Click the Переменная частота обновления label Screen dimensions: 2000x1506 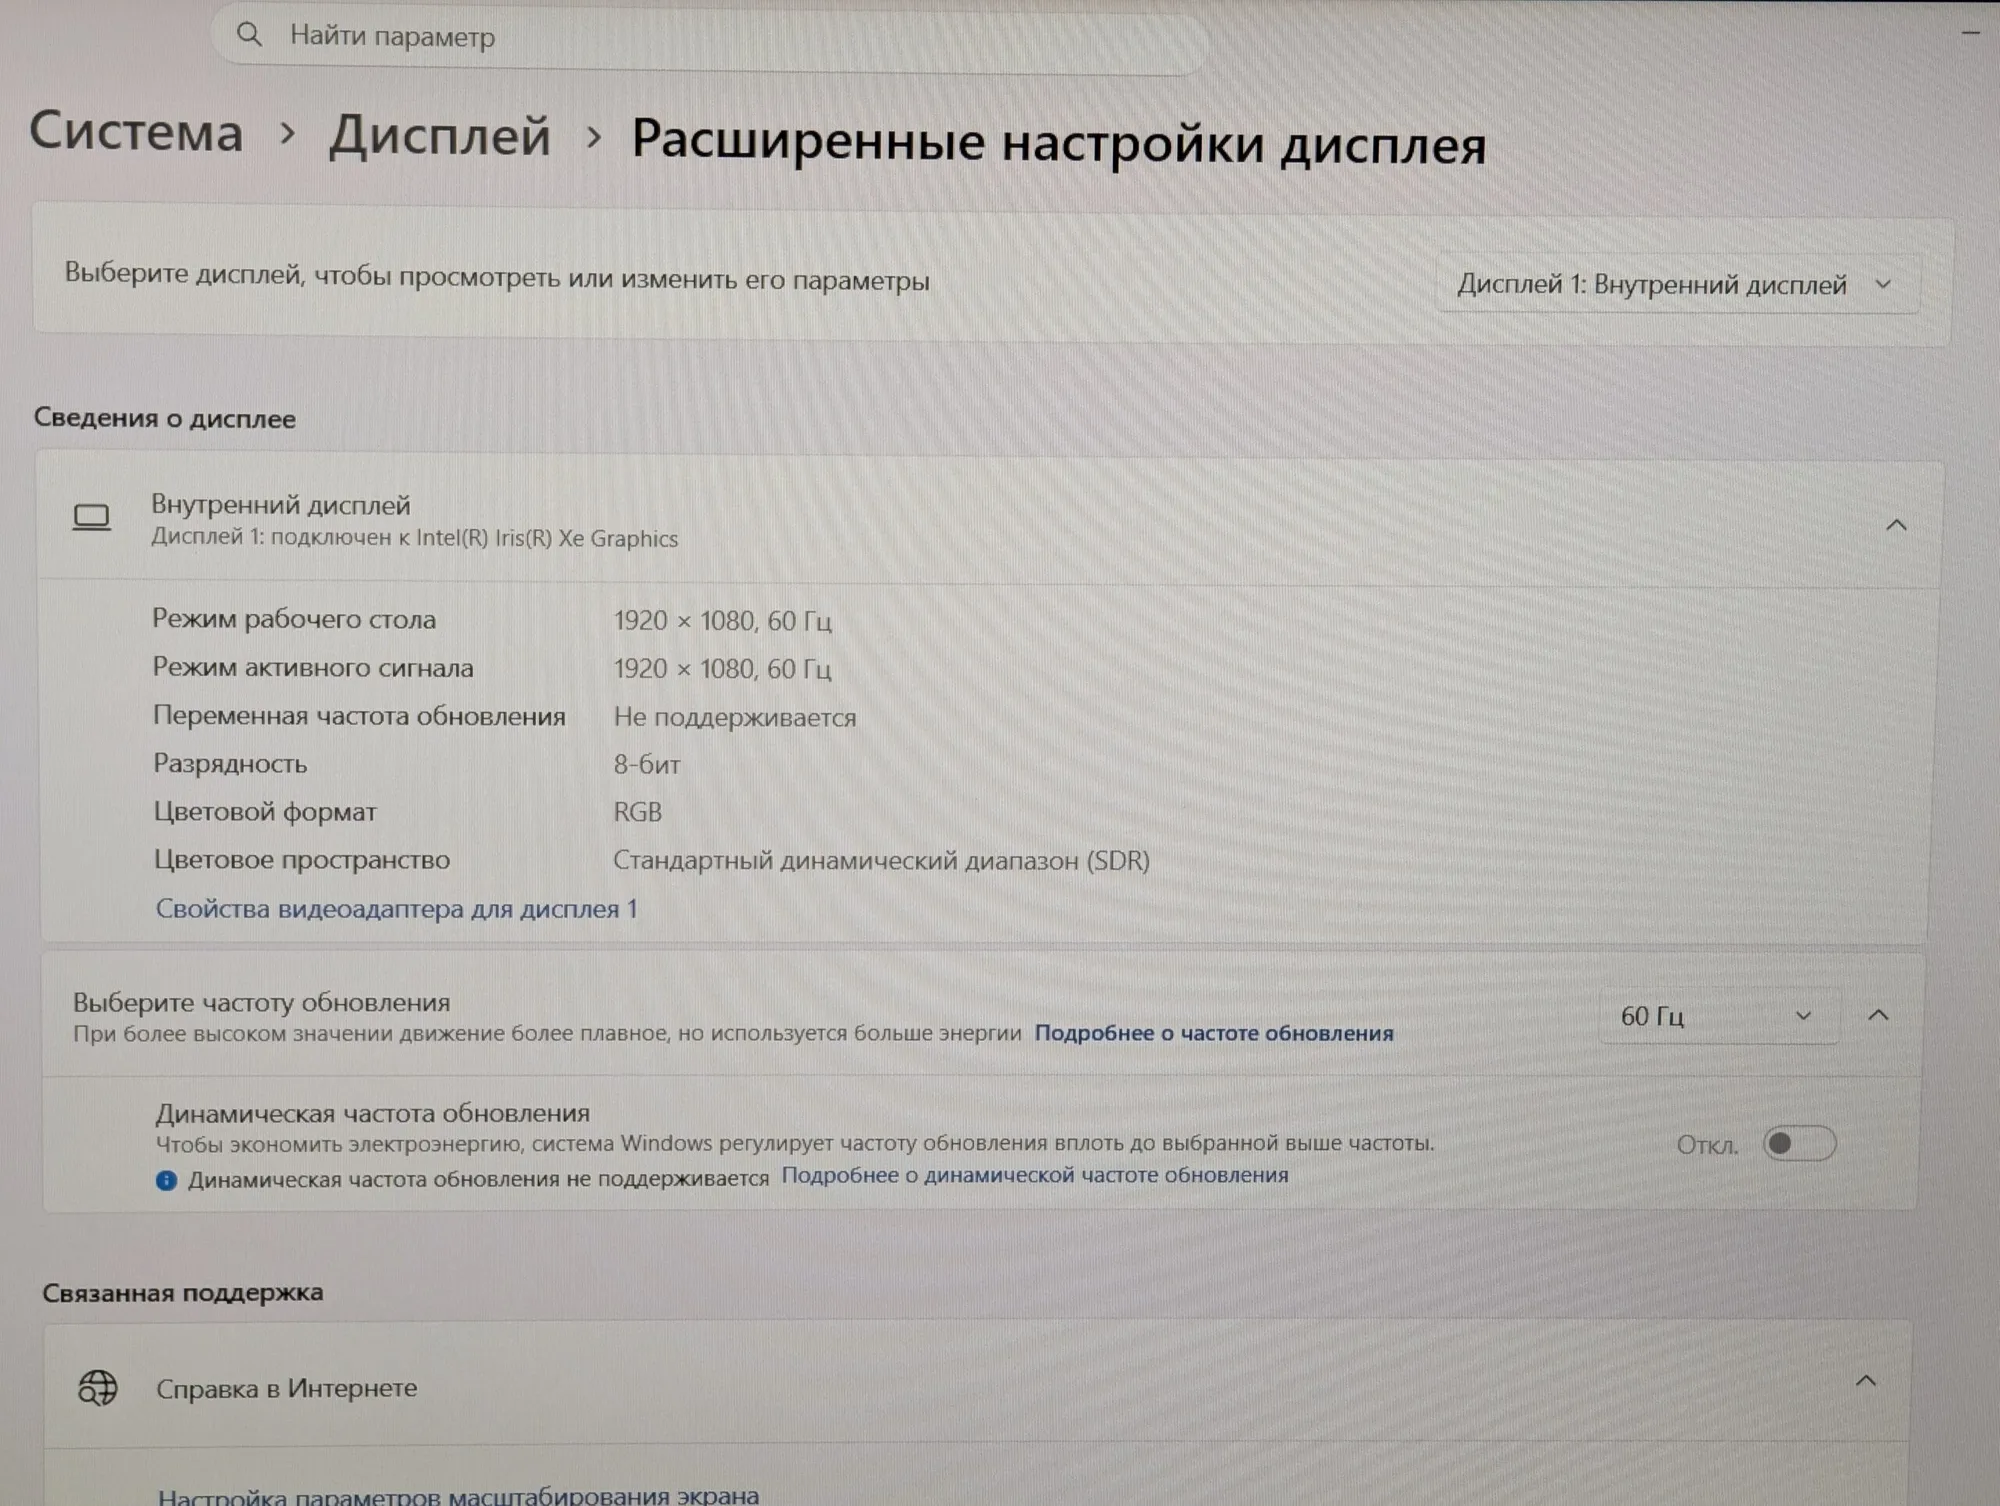pyautogui.click(x=359, y=716)
